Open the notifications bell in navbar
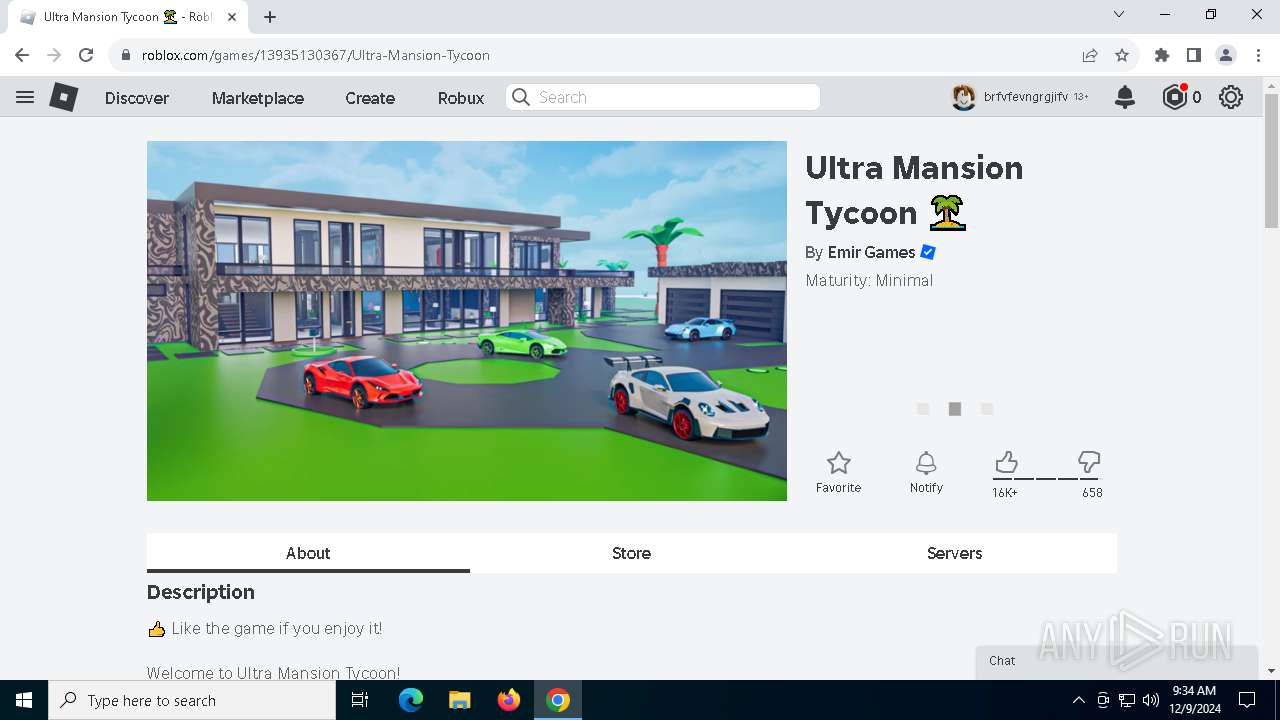The image size is (1280, 720). point(1125,97)
